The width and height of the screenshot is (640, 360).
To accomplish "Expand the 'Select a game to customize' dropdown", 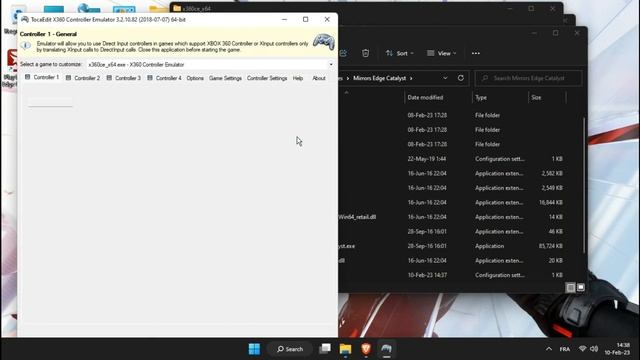I will click(331, 64).
